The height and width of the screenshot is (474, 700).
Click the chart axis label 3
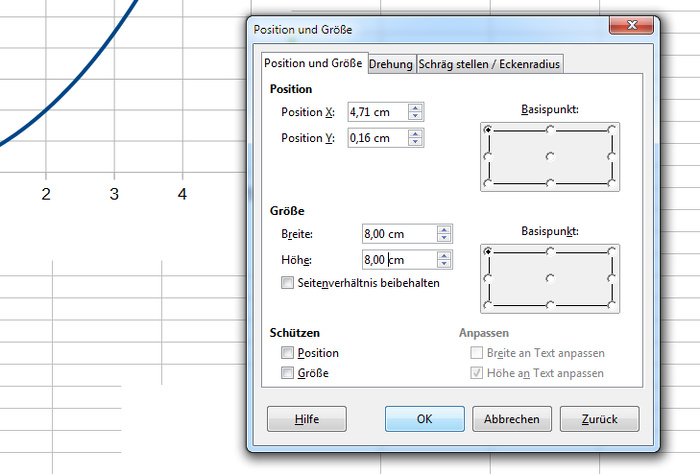(114, 194)
